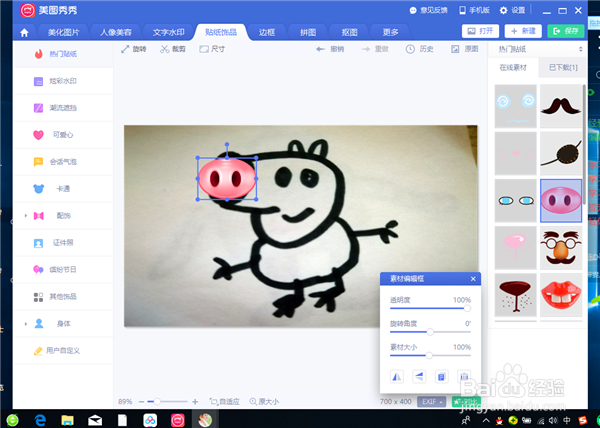Click the 裁剪 crop scissors tool
The image size is (600, 428).
tap(173, 49)
